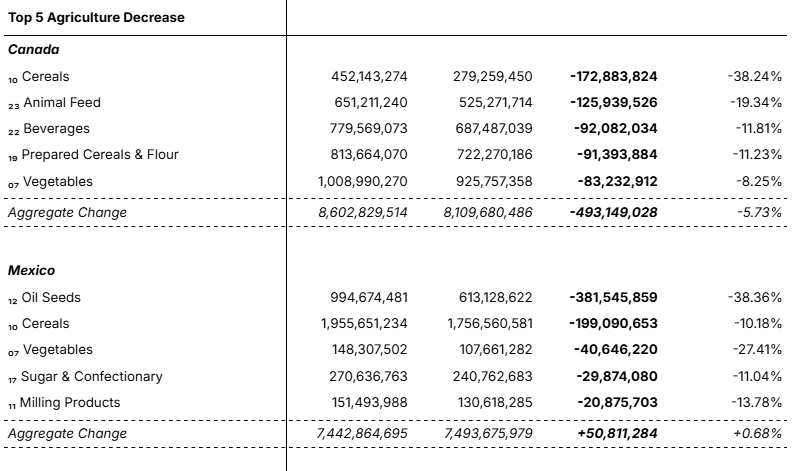Select Canada Vegetables percentage -8.25%
Image resolution: width=797 pixels, height=471 pixels.
(759, 181)
